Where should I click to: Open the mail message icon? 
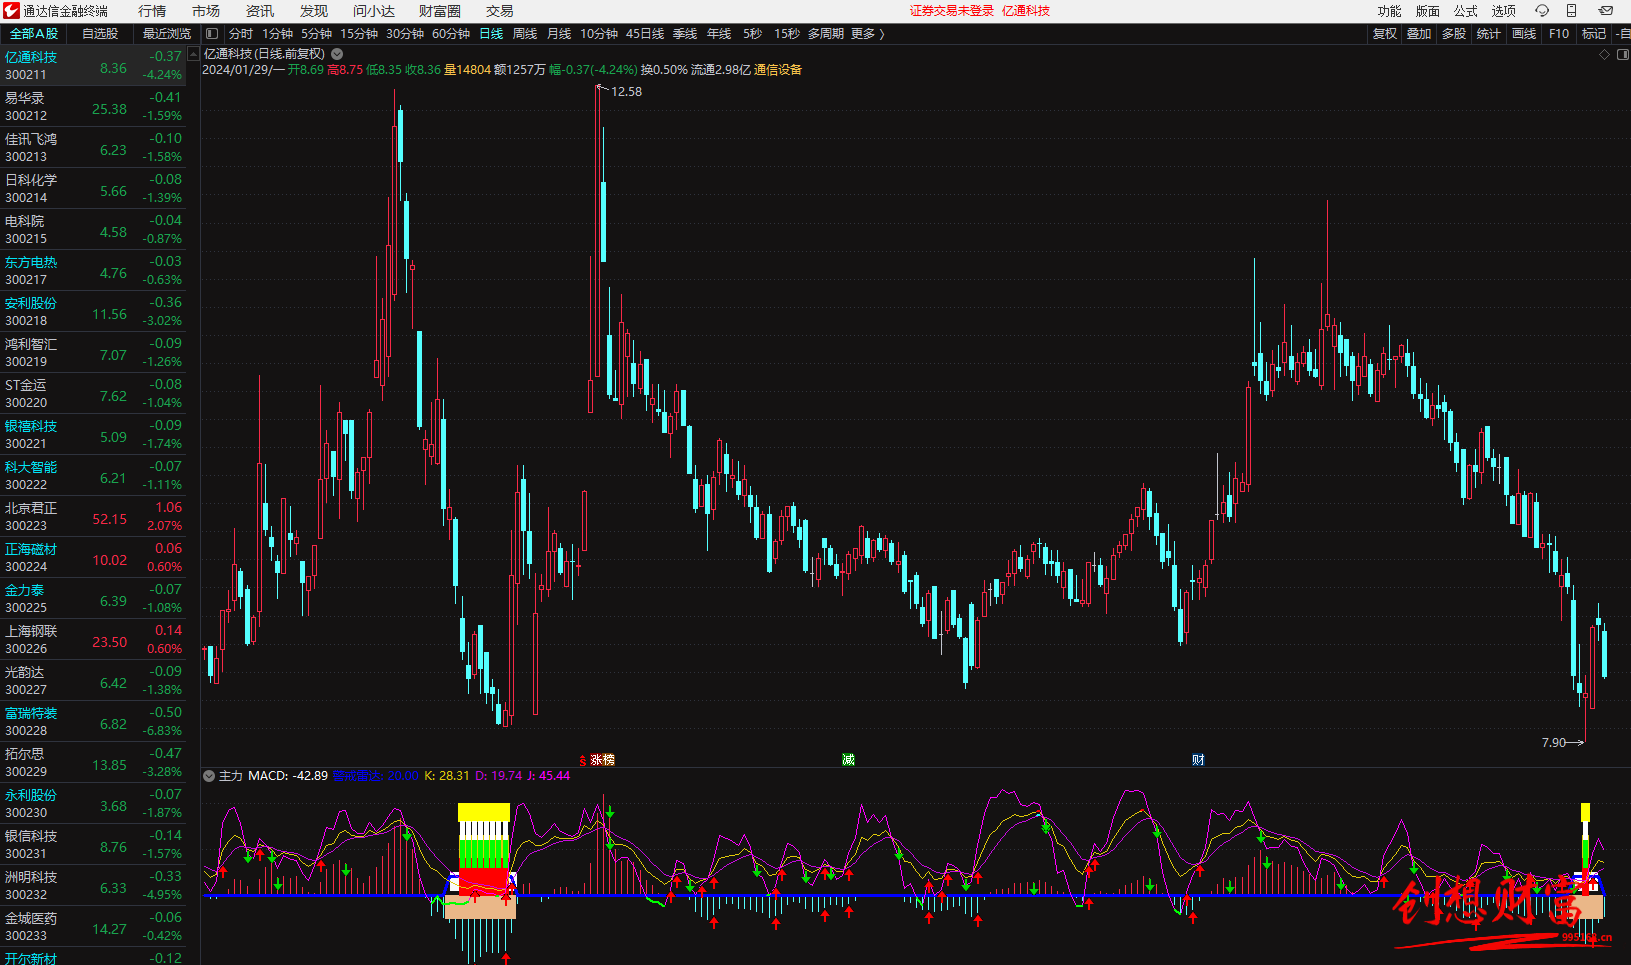pos(1606,11)
